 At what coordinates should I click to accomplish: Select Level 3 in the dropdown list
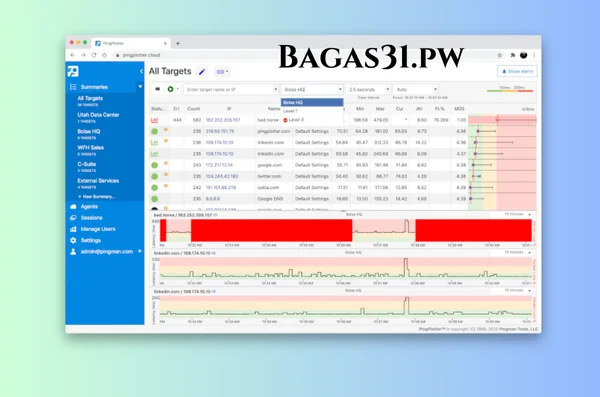coord(312,120)
